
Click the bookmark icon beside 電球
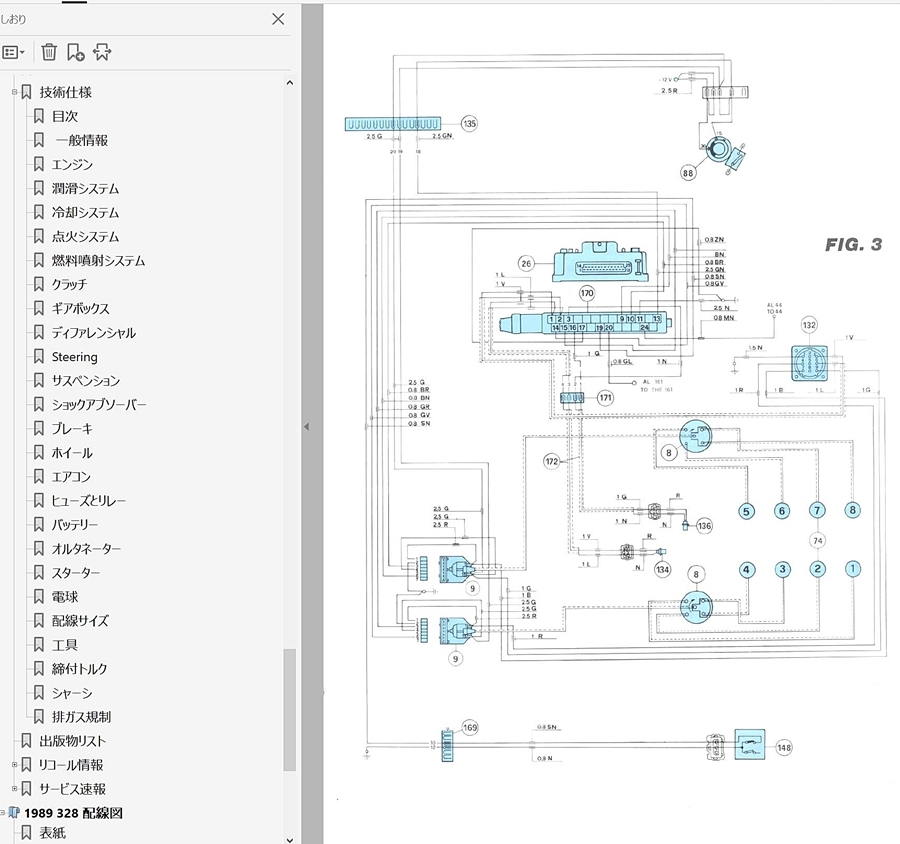coord(38,597)
